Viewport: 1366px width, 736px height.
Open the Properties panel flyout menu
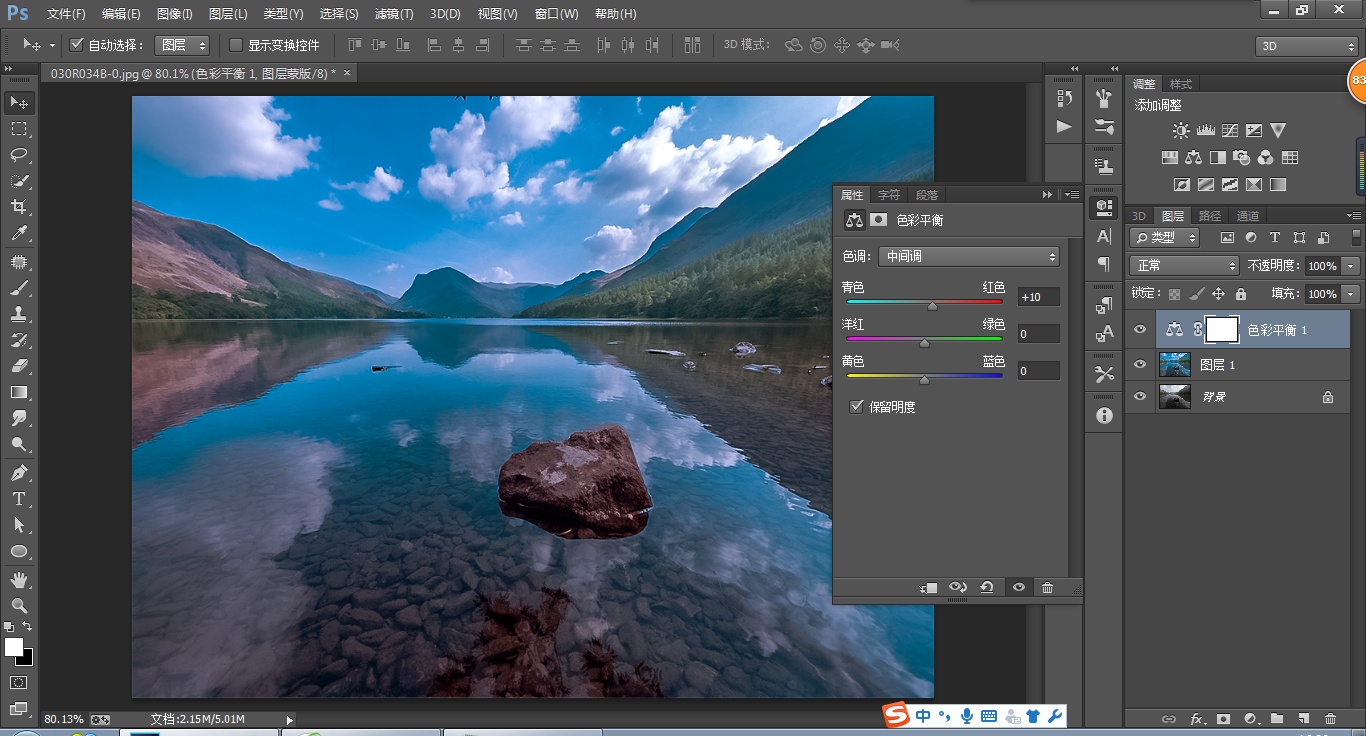[1072, 195]
